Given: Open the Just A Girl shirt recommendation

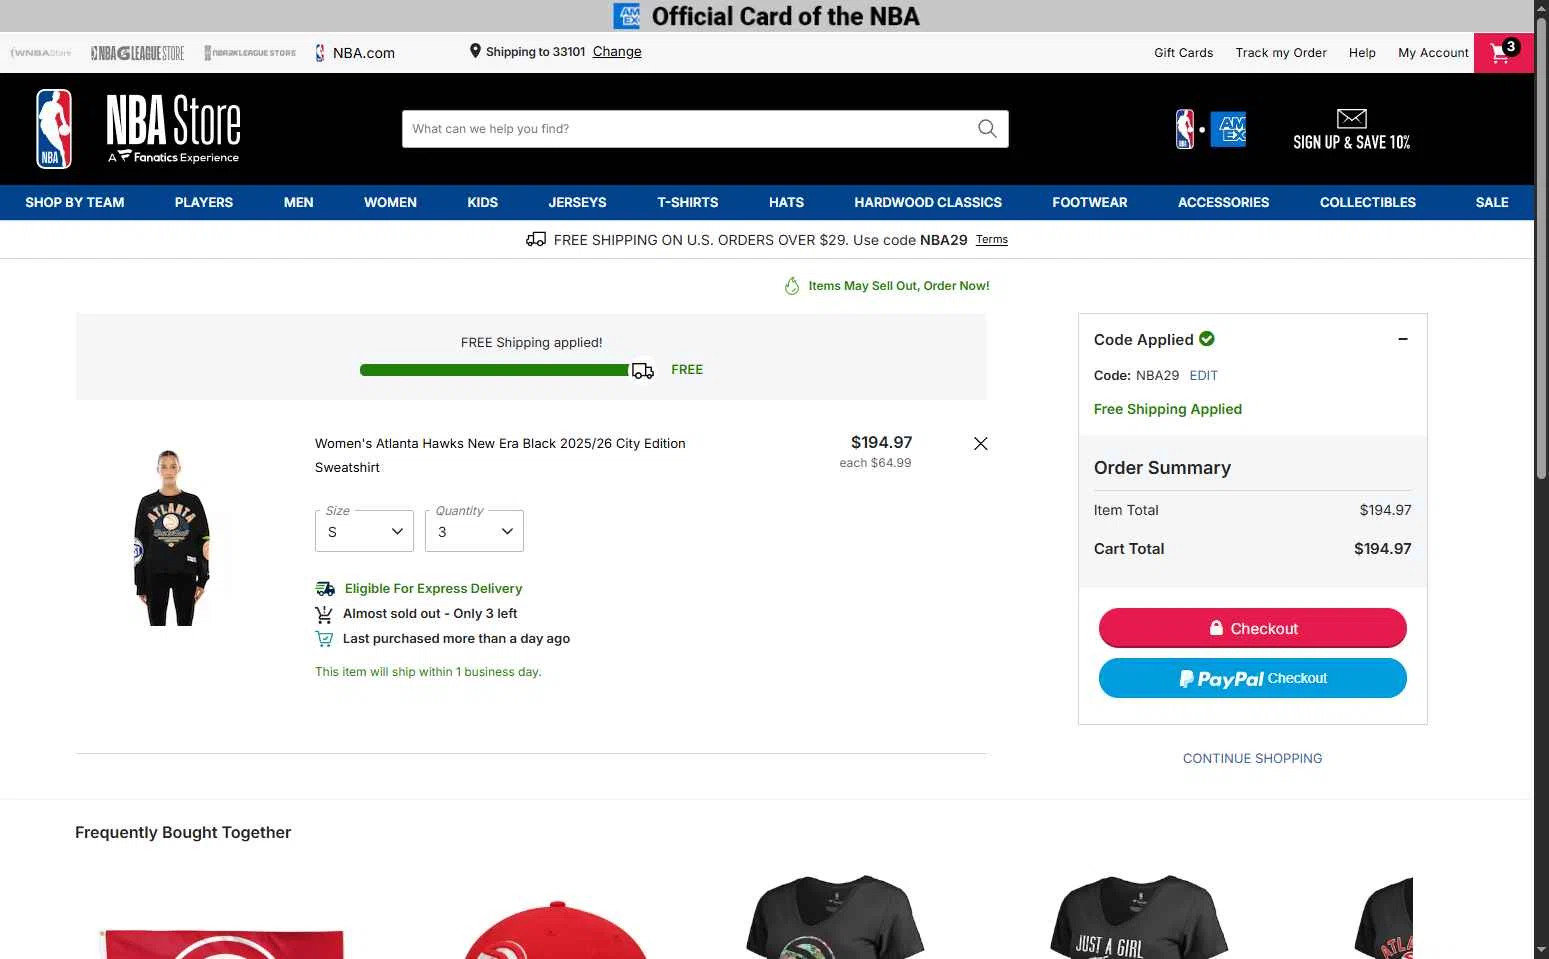Looking at the screenshot, I should [1138, 918].
